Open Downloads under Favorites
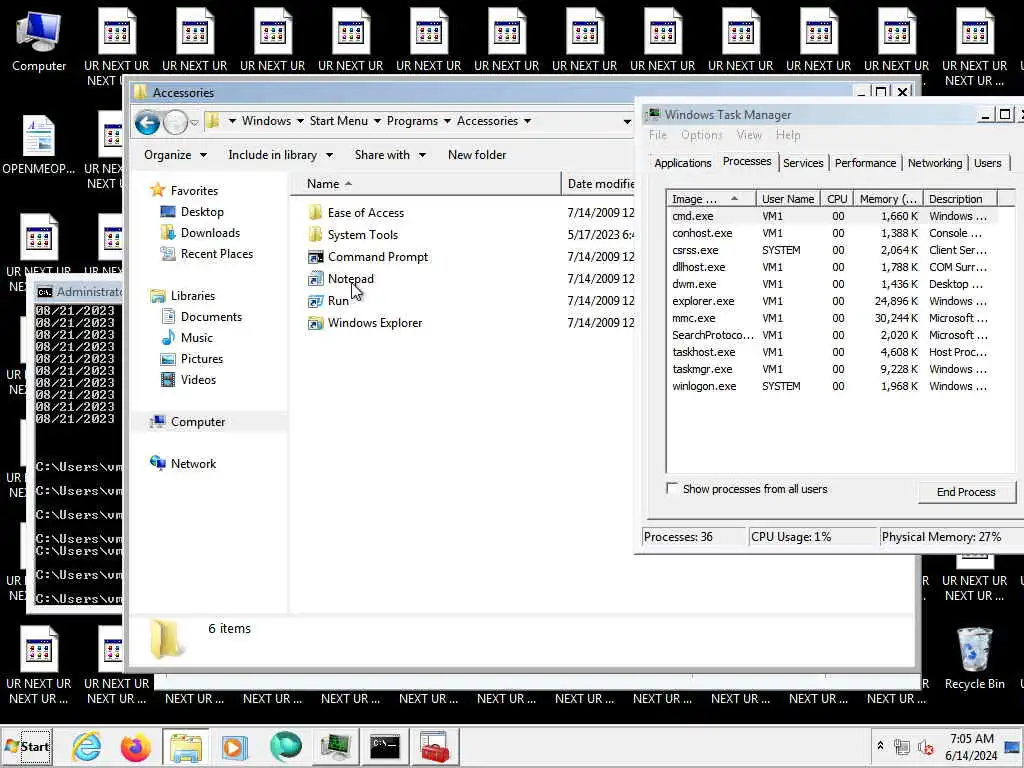Screen dimensions: 1024x768 (x=200, y=232)
